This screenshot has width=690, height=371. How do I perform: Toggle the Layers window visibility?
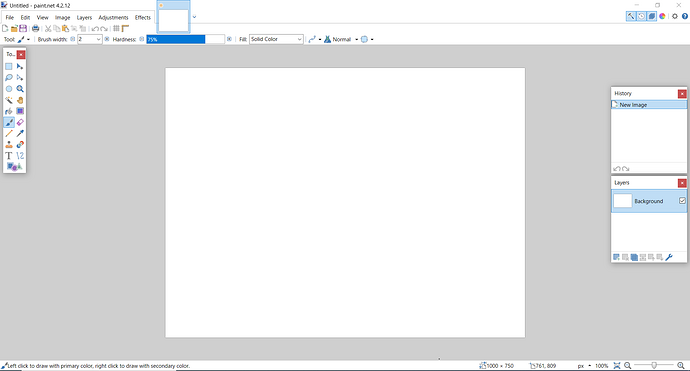click(x=652, y=16)
